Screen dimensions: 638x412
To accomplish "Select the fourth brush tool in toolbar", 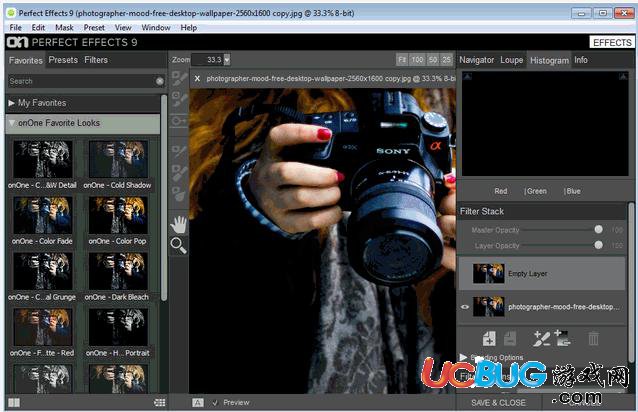I will point(178,152).
